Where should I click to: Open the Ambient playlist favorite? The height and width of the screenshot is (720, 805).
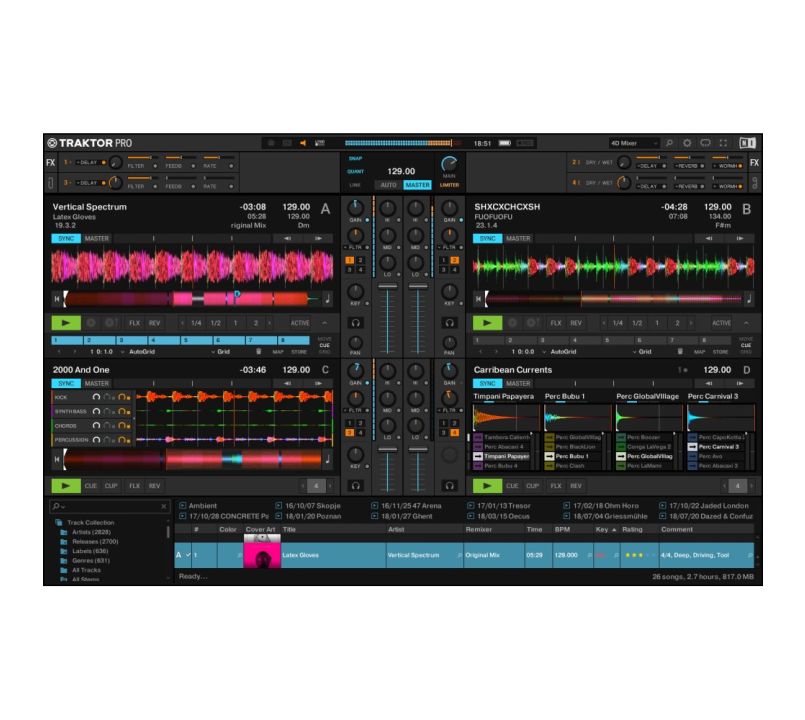198,506
